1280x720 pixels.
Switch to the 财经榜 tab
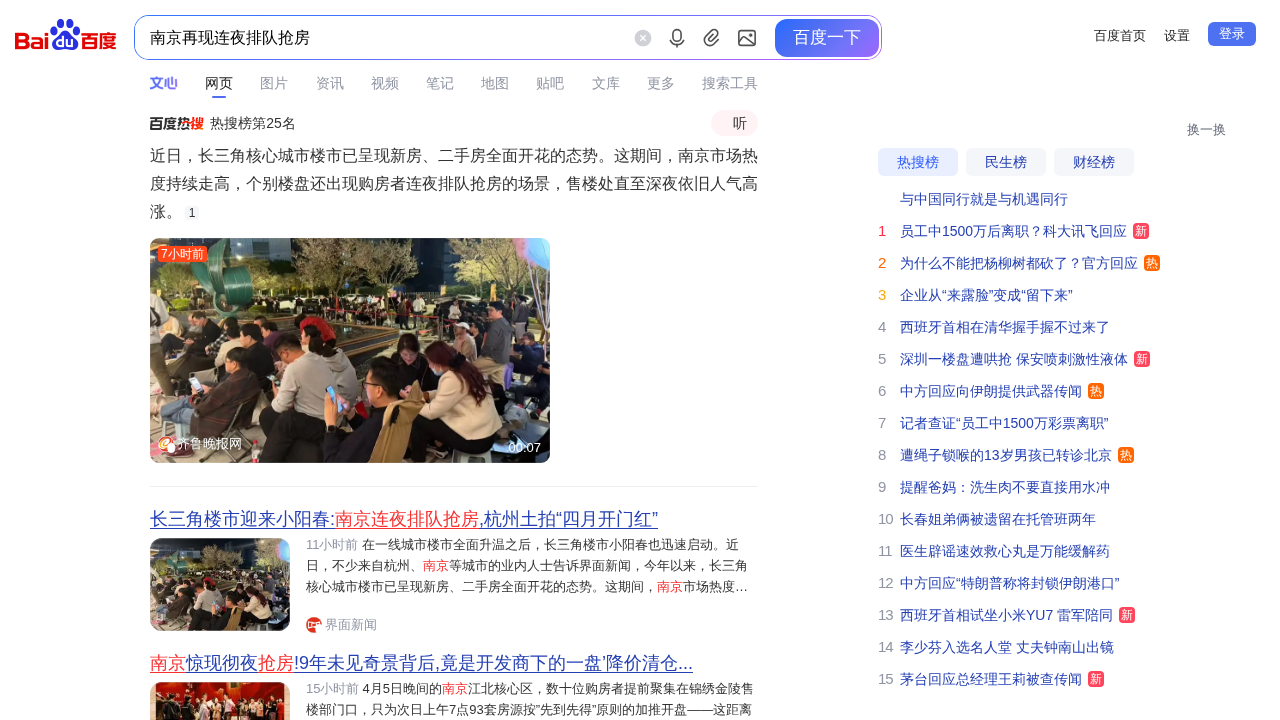pyautogui.click(x=1093, y=162)
